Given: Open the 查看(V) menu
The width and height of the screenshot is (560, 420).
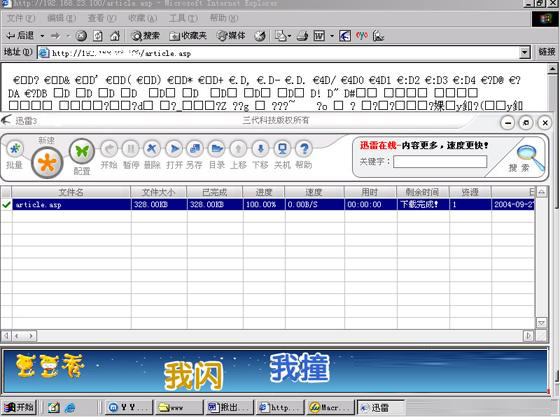Looking at the screenshot, I should [102, 18].
